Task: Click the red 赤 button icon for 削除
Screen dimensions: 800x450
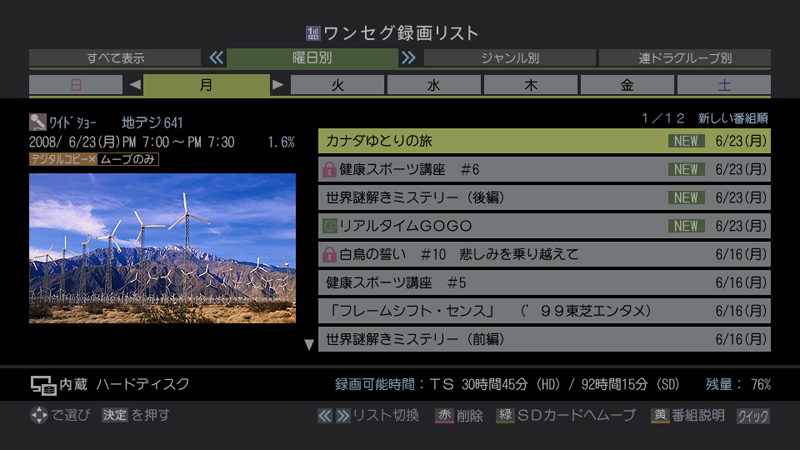Action: (x=444, y=416)
